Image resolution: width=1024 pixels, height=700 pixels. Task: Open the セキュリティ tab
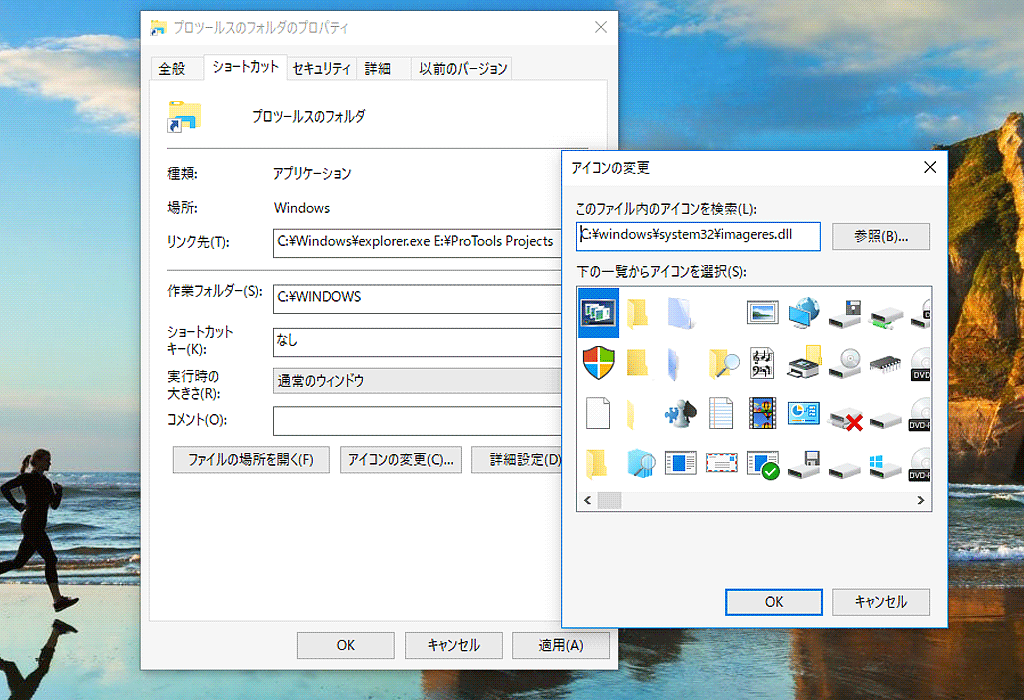pyautogui.click(x=321, y=69)
